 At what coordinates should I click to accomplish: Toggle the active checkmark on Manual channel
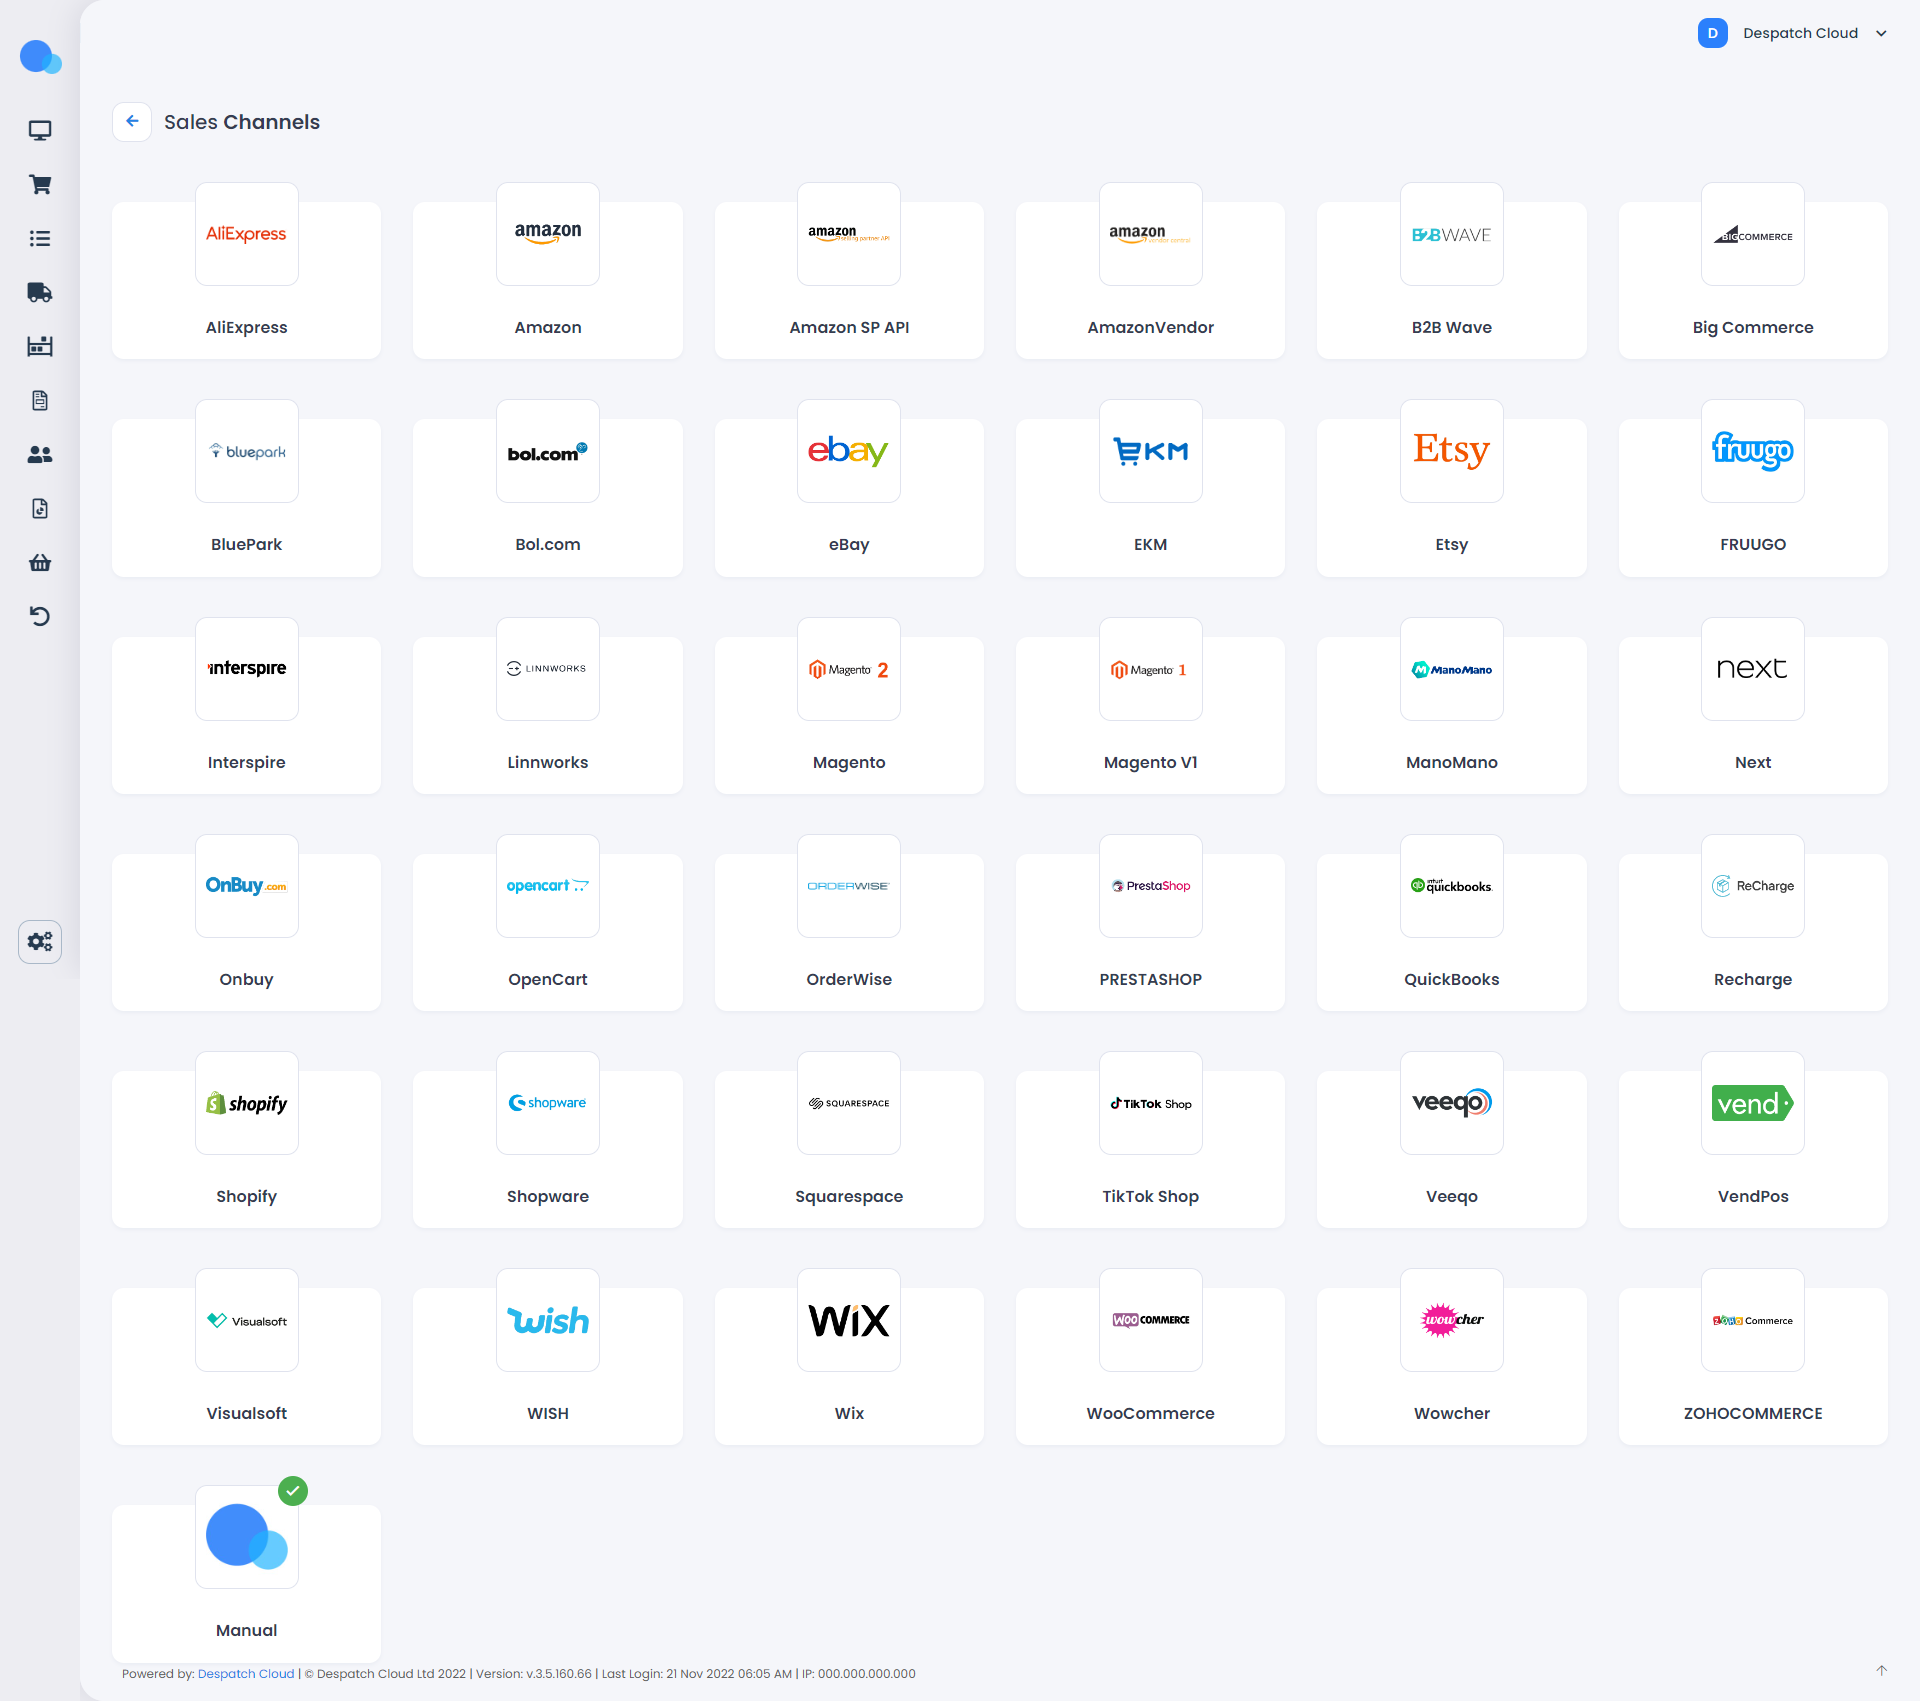(x=293, y=1491)
